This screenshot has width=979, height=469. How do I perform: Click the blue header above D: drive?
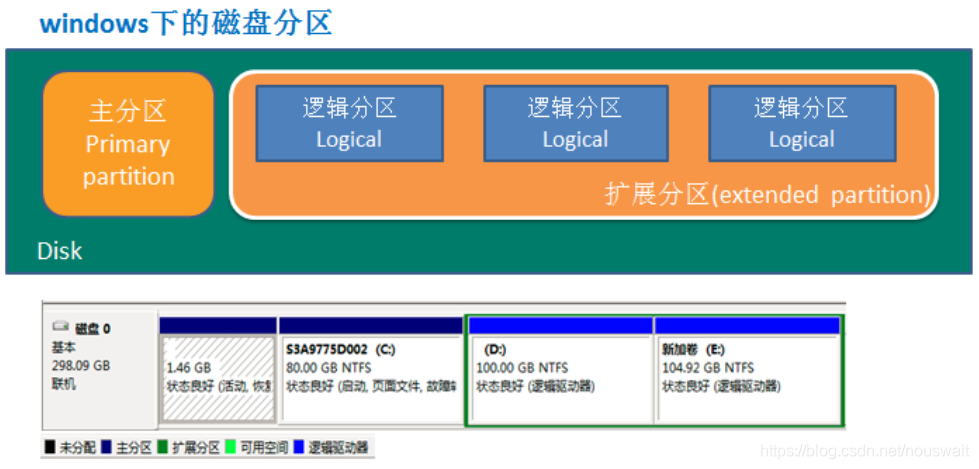[x=561, y=325]
